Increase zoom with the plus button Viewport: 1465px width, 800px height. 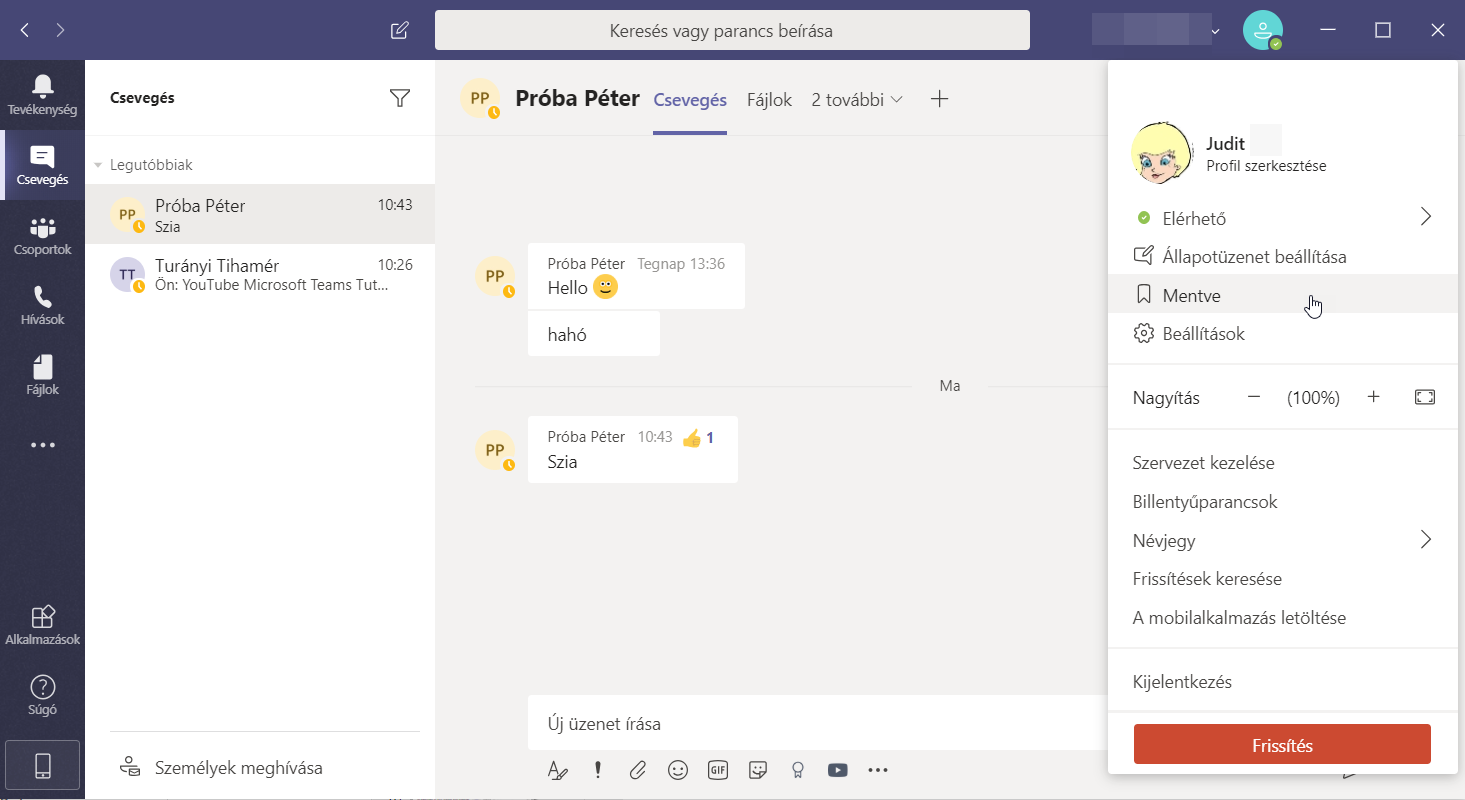pos(1373,397)
